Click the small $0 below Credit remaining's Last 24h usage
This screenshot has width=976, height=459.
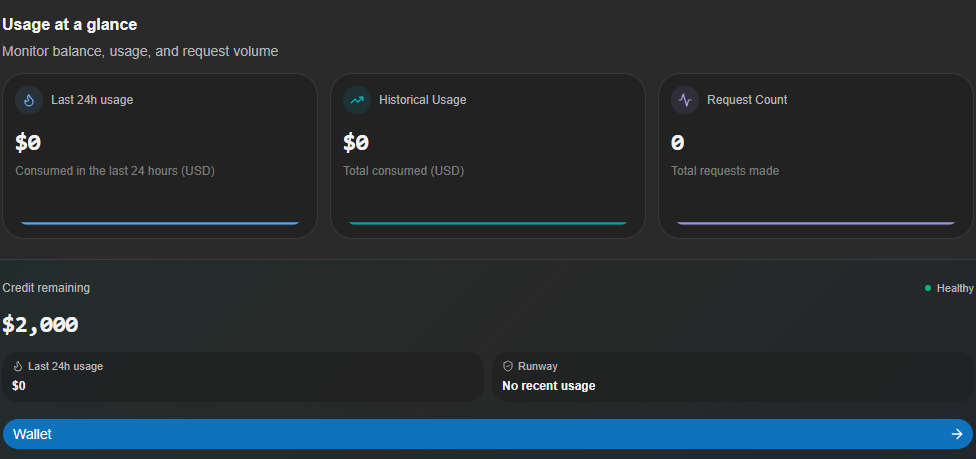pyautogui.click(x=19, y=386)
